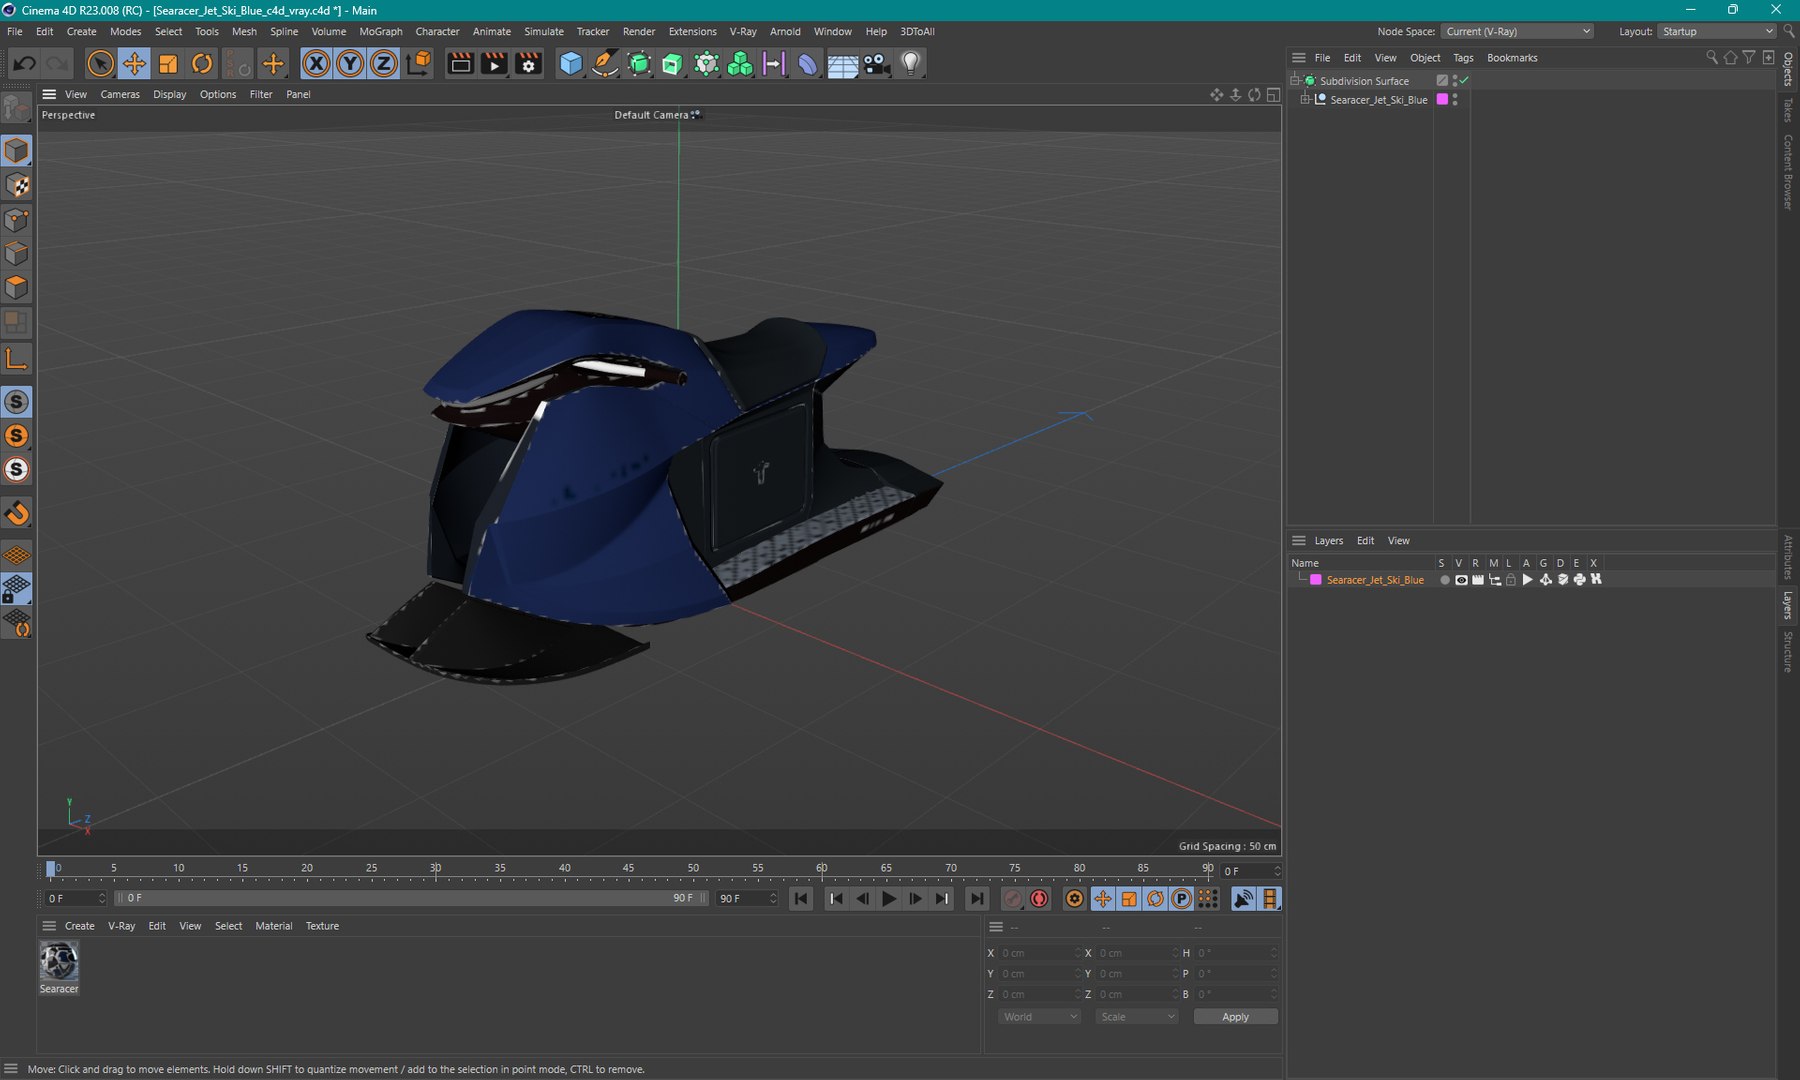Viewport: 1800px width, 1080px height.
Task: Open Content Browser side tab
Action: [x=1789, y=173]
